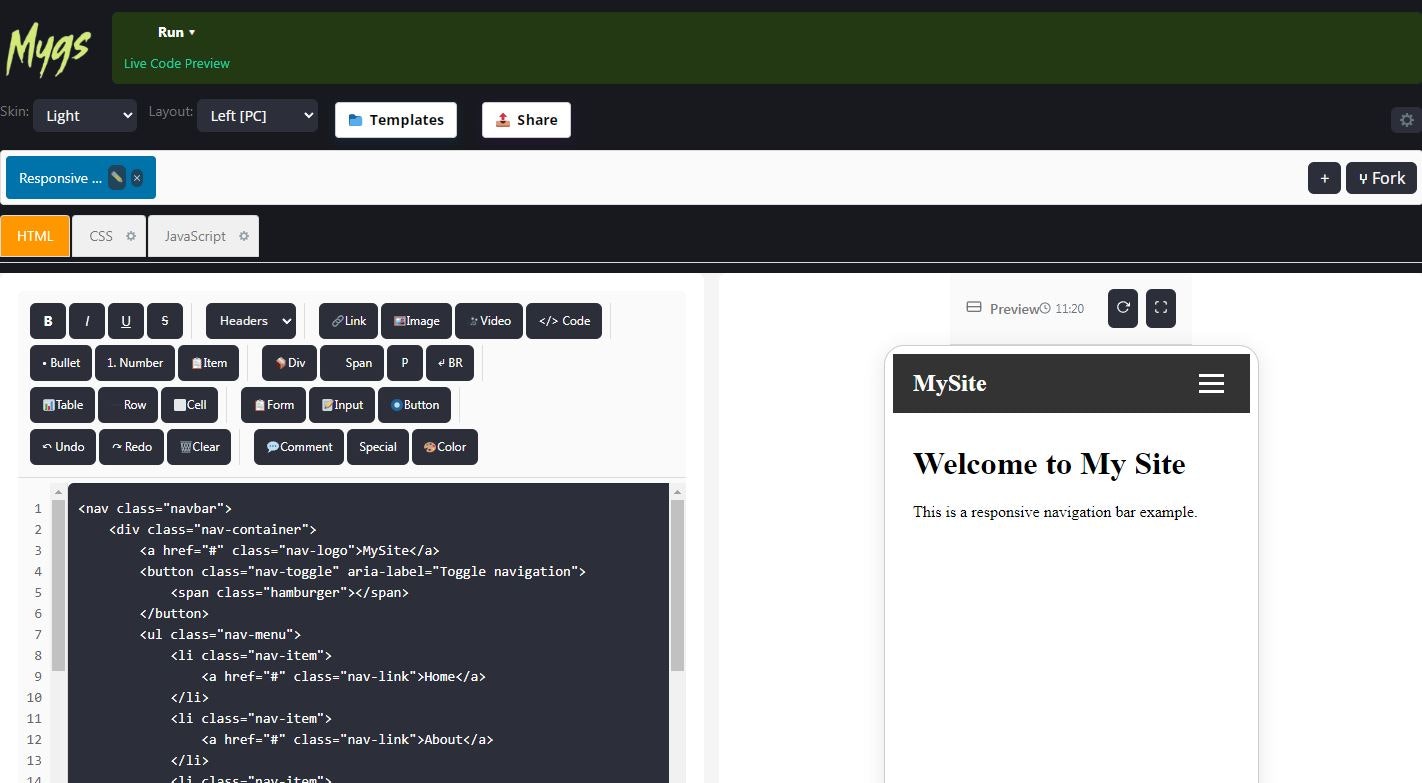Viewport: 1422px width, 783px height.
Task: Click the Preview label icon
Action: (973, 307)
